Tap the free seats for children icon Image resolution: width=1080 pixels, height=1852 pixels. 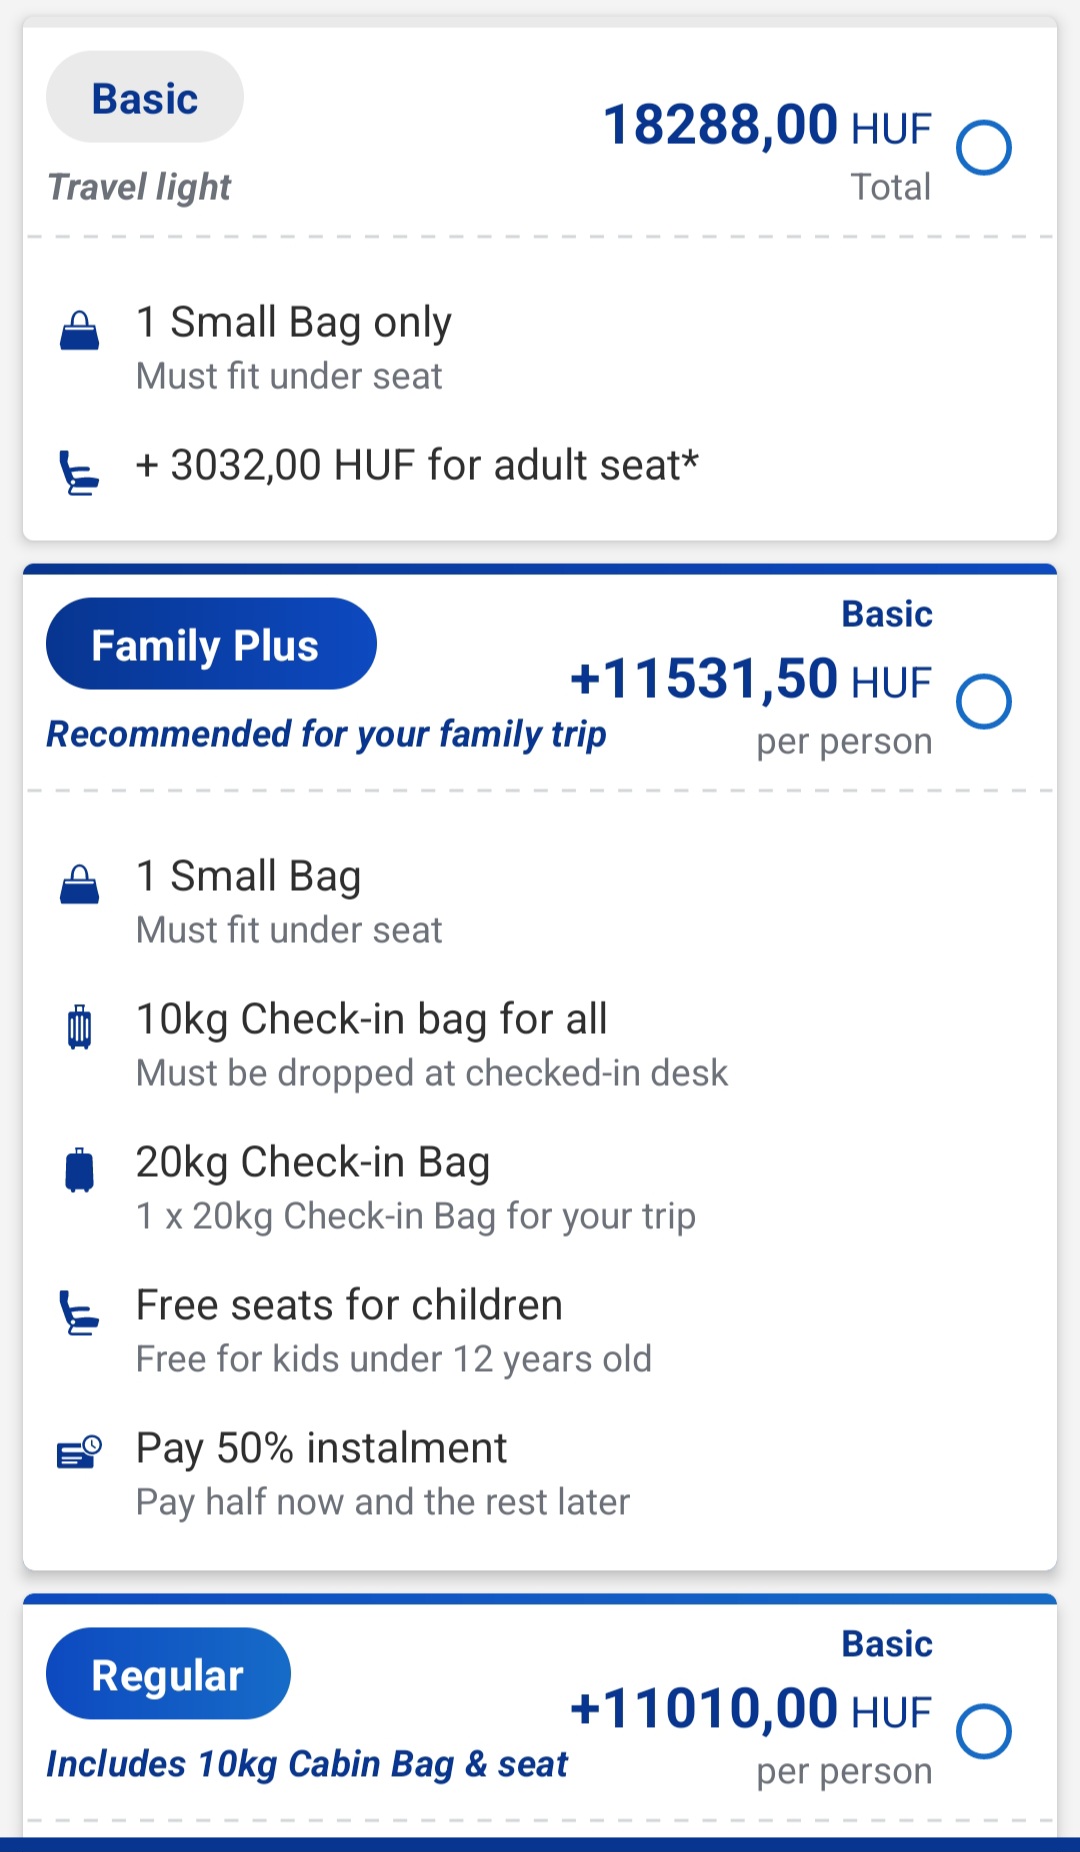click(x=79, y=1313)
